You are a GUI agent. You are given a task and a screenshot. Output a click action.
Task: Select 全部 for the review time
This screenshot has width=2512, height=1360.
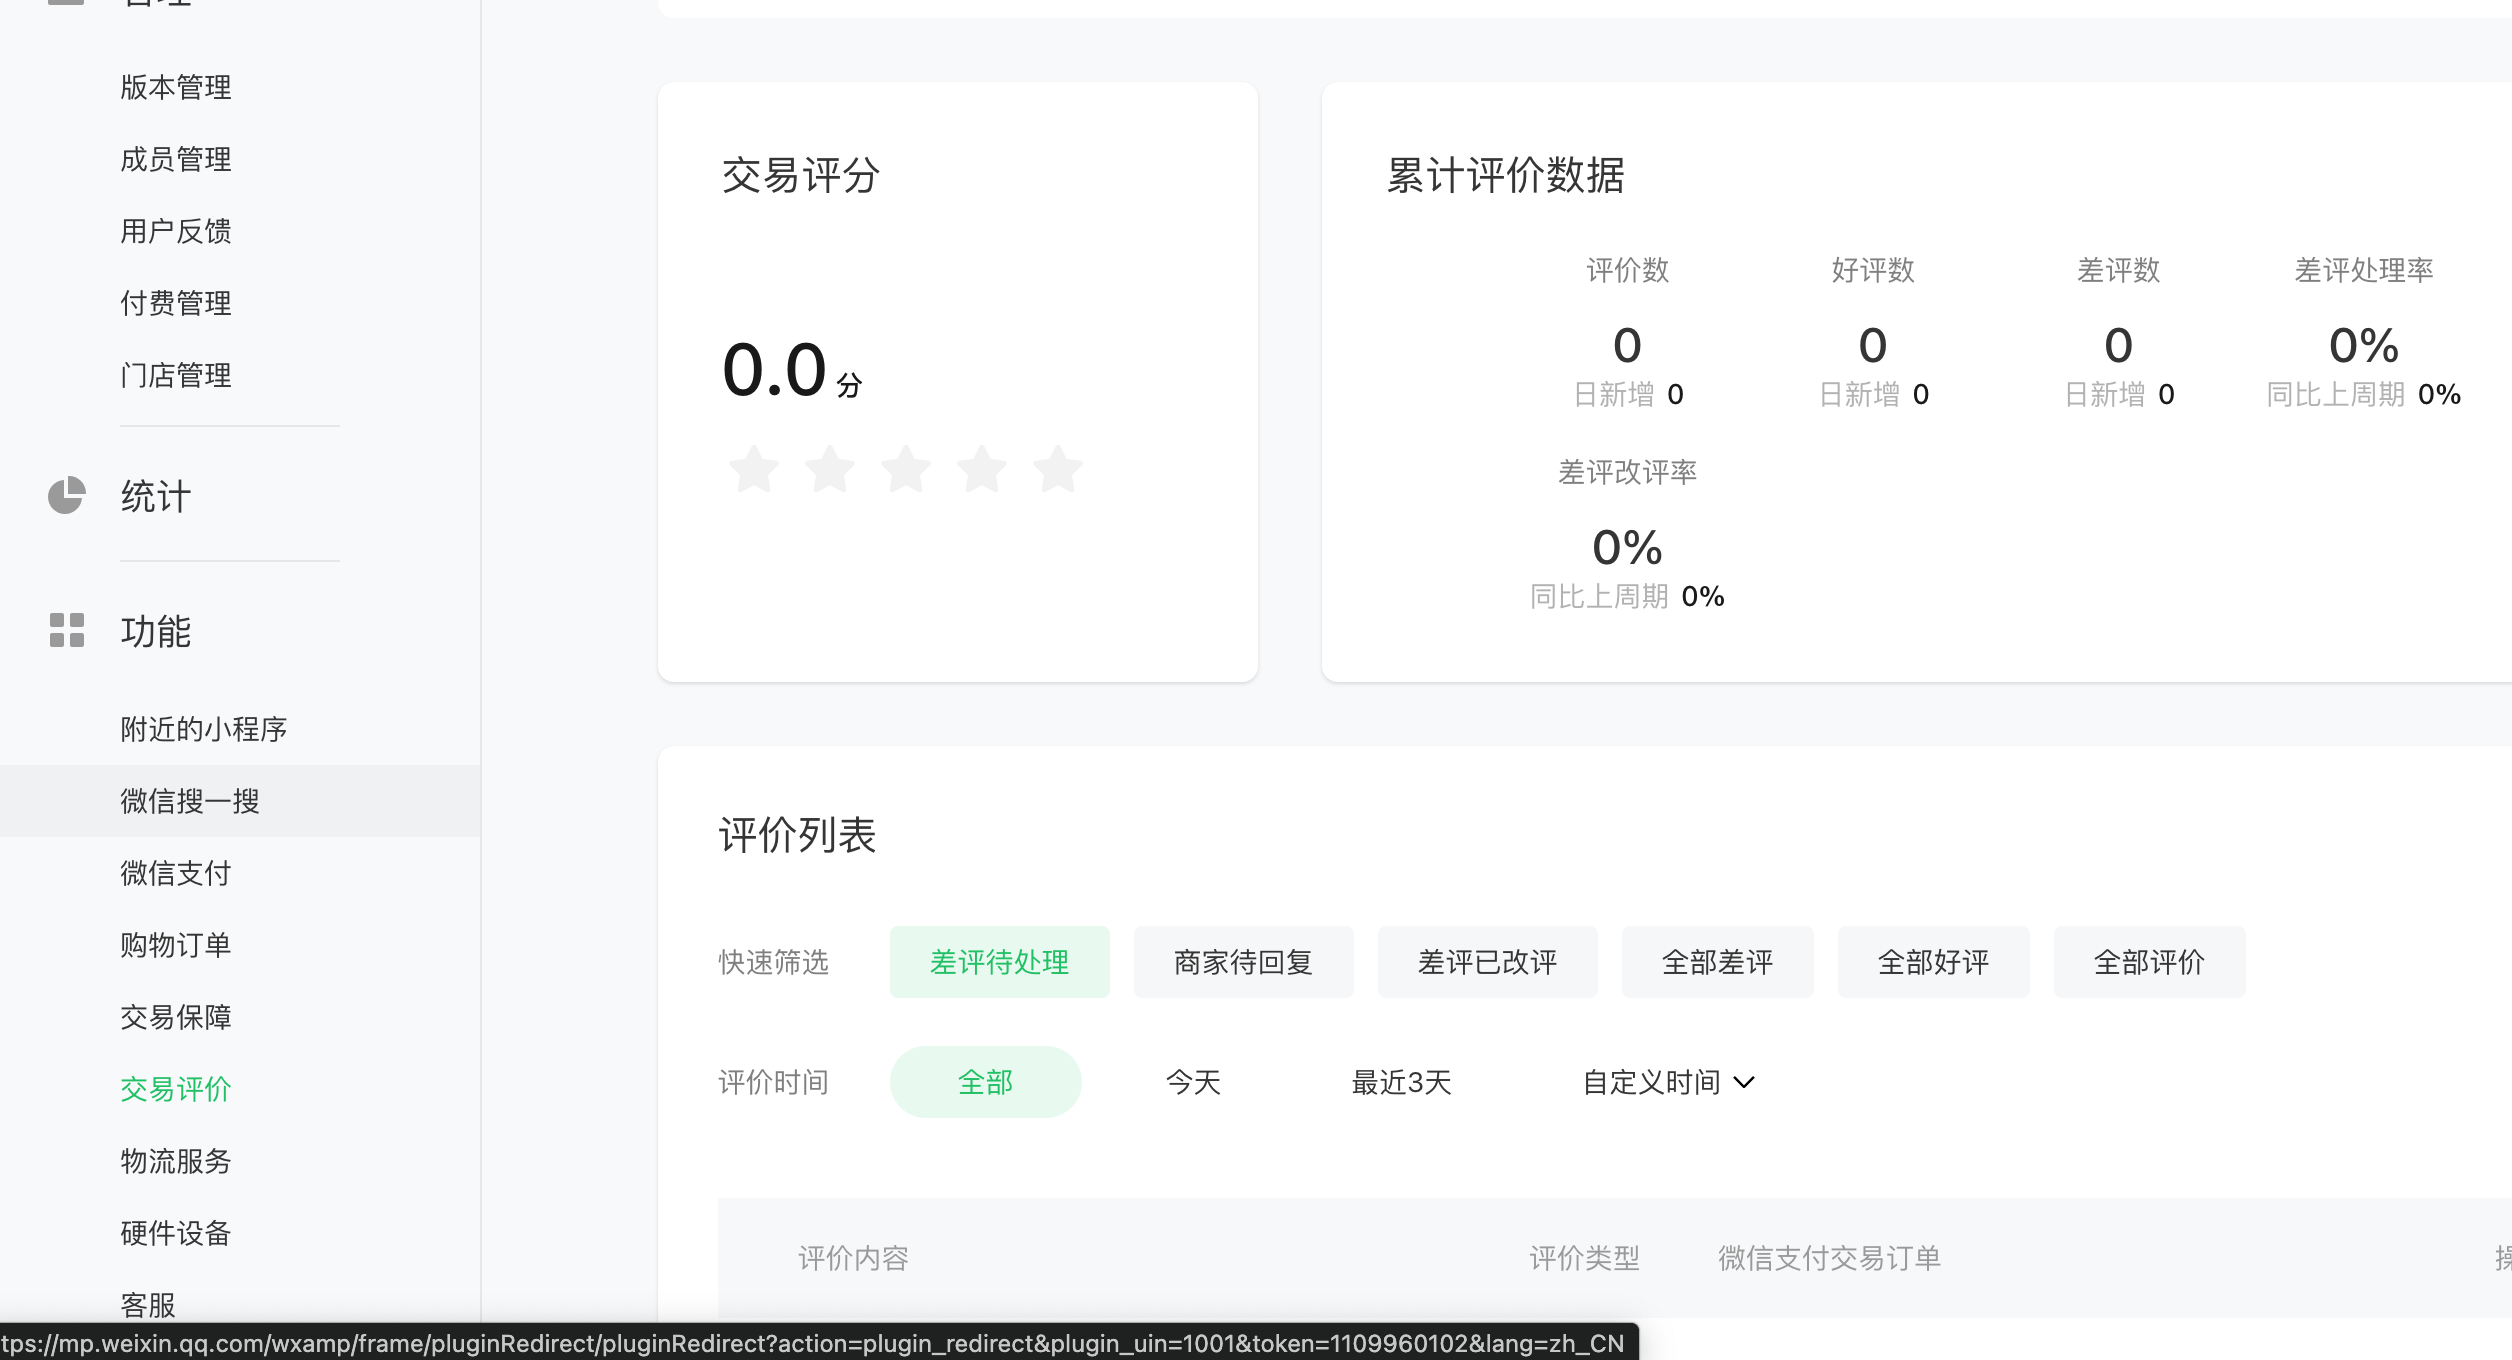(x=985, y=1082)
